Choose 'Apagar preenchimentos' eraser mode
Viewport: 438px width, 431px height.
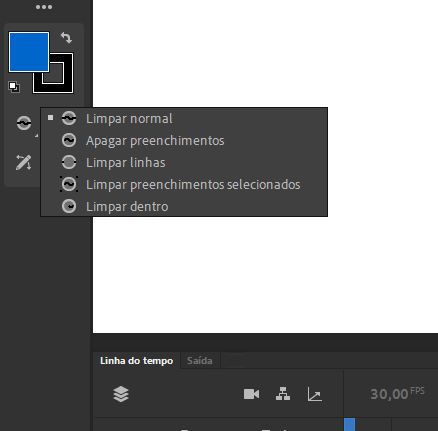[x=184, y=140]
